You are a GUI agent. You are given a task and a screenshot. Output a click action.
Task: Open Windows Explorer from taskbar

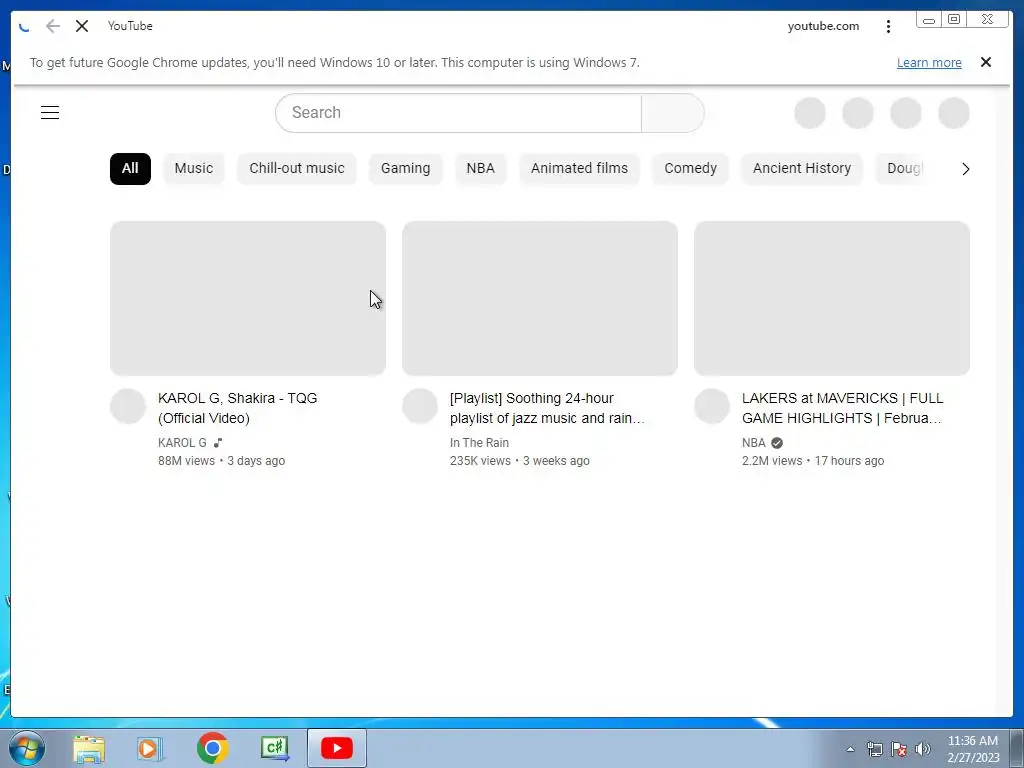click(x=89, y=749)
